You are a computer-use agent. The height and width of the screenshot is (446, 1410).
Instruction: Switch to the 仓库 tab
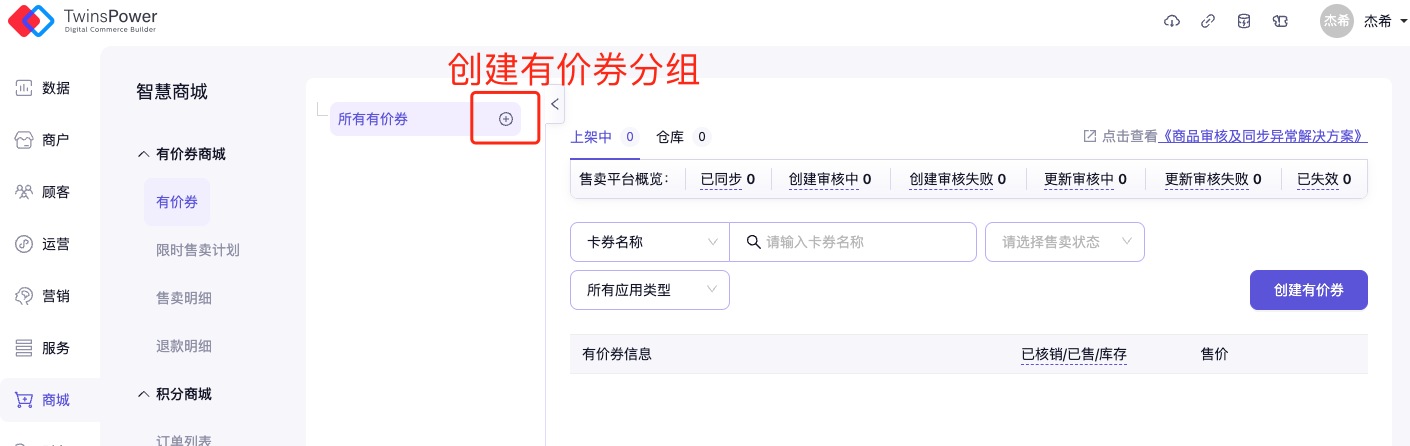coord(681,137)
